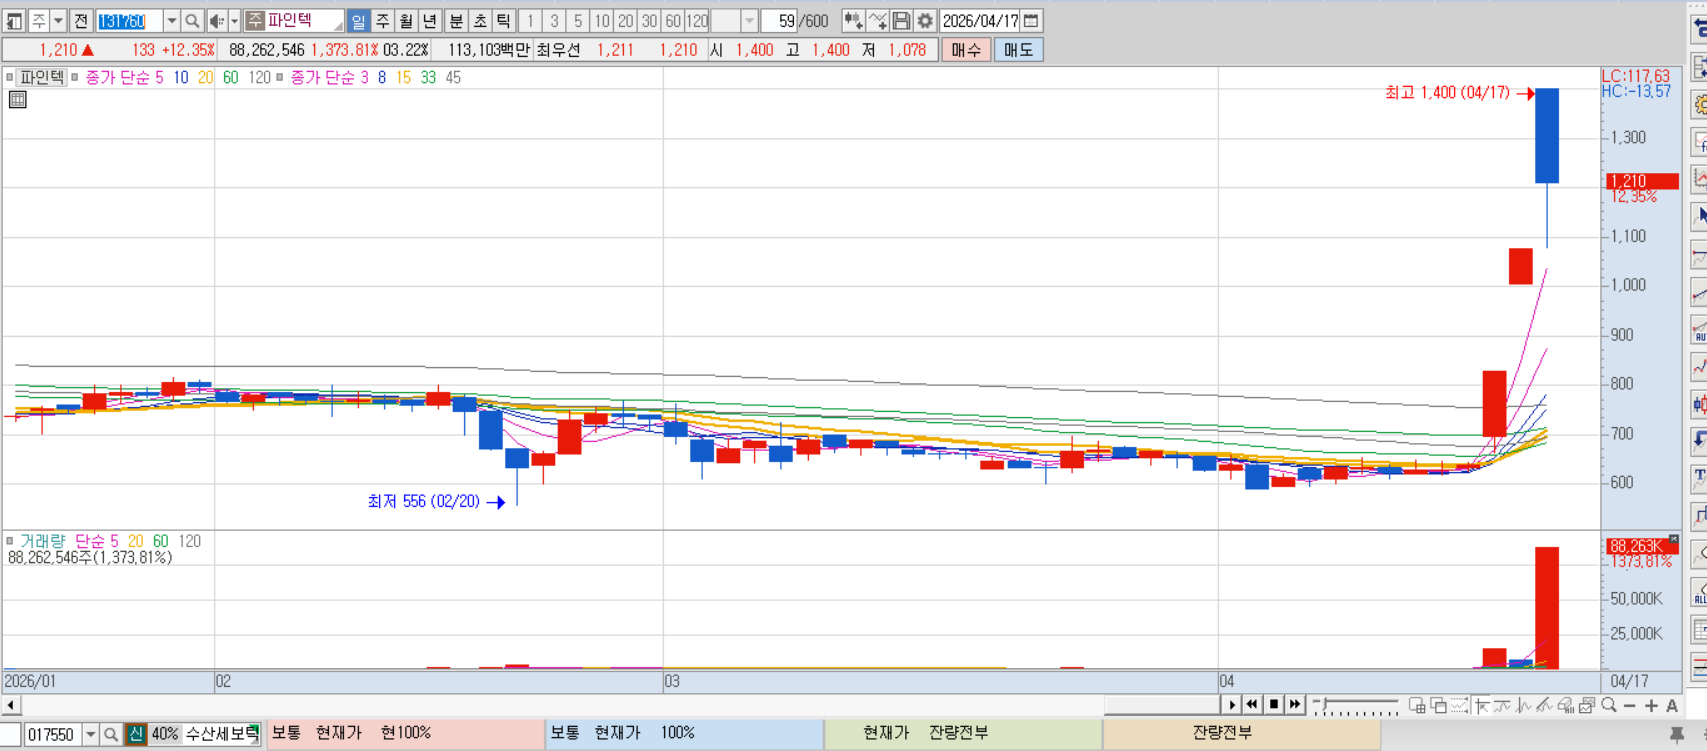The image size is (1707, 751).
Task: Click the play button in the replay controls
Action: [1232, 705]
